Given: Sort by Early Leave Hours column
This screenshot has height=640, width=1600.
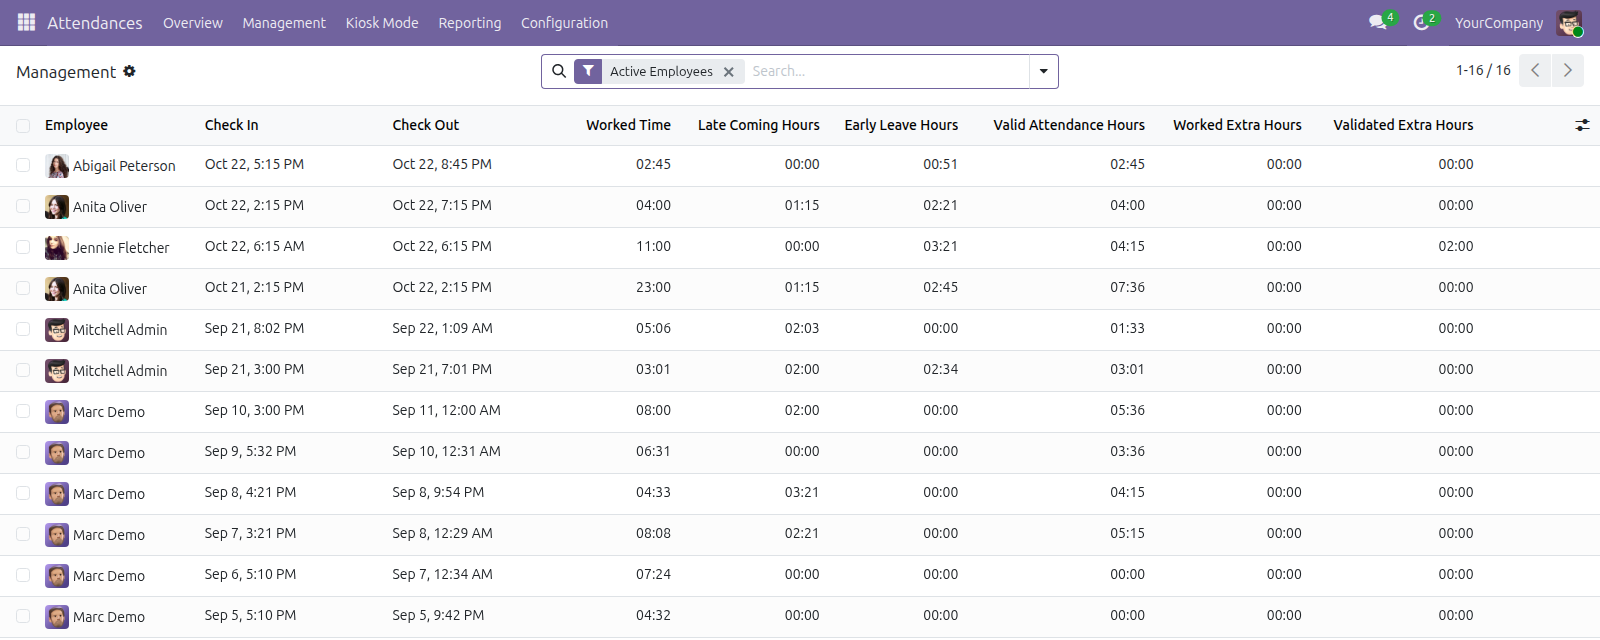Looking at the screenshot, I should click(x=901, y=125).
